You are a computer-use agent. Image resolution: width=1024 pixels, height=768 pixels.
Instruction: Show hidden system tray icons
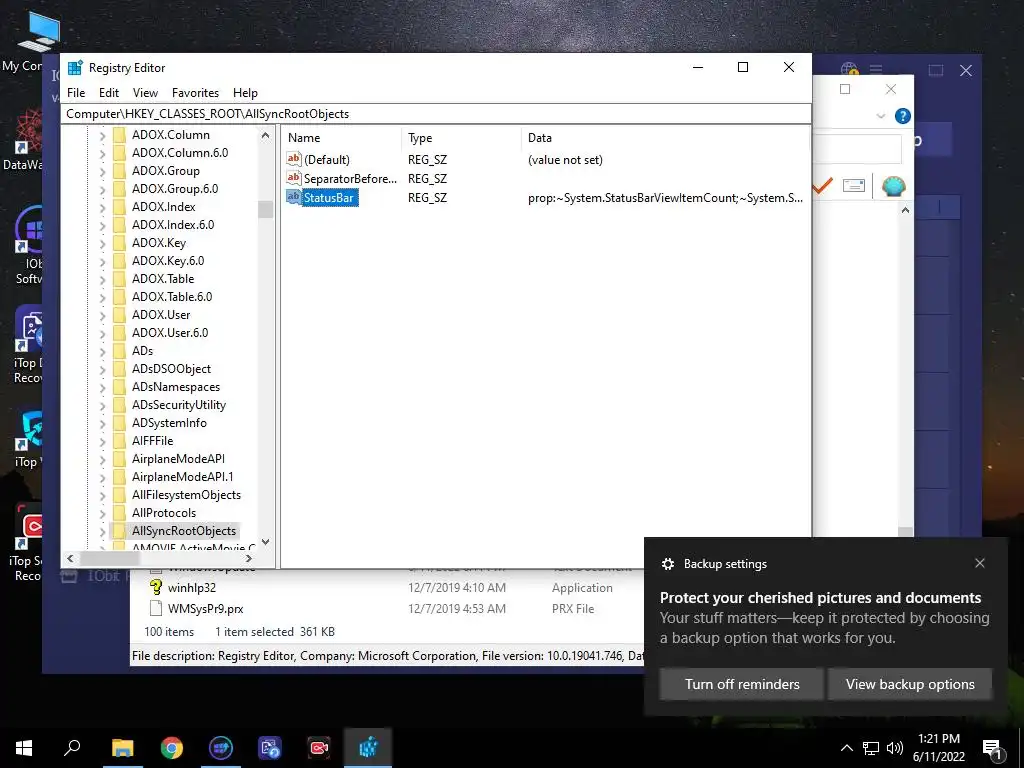tap(846, 748)
